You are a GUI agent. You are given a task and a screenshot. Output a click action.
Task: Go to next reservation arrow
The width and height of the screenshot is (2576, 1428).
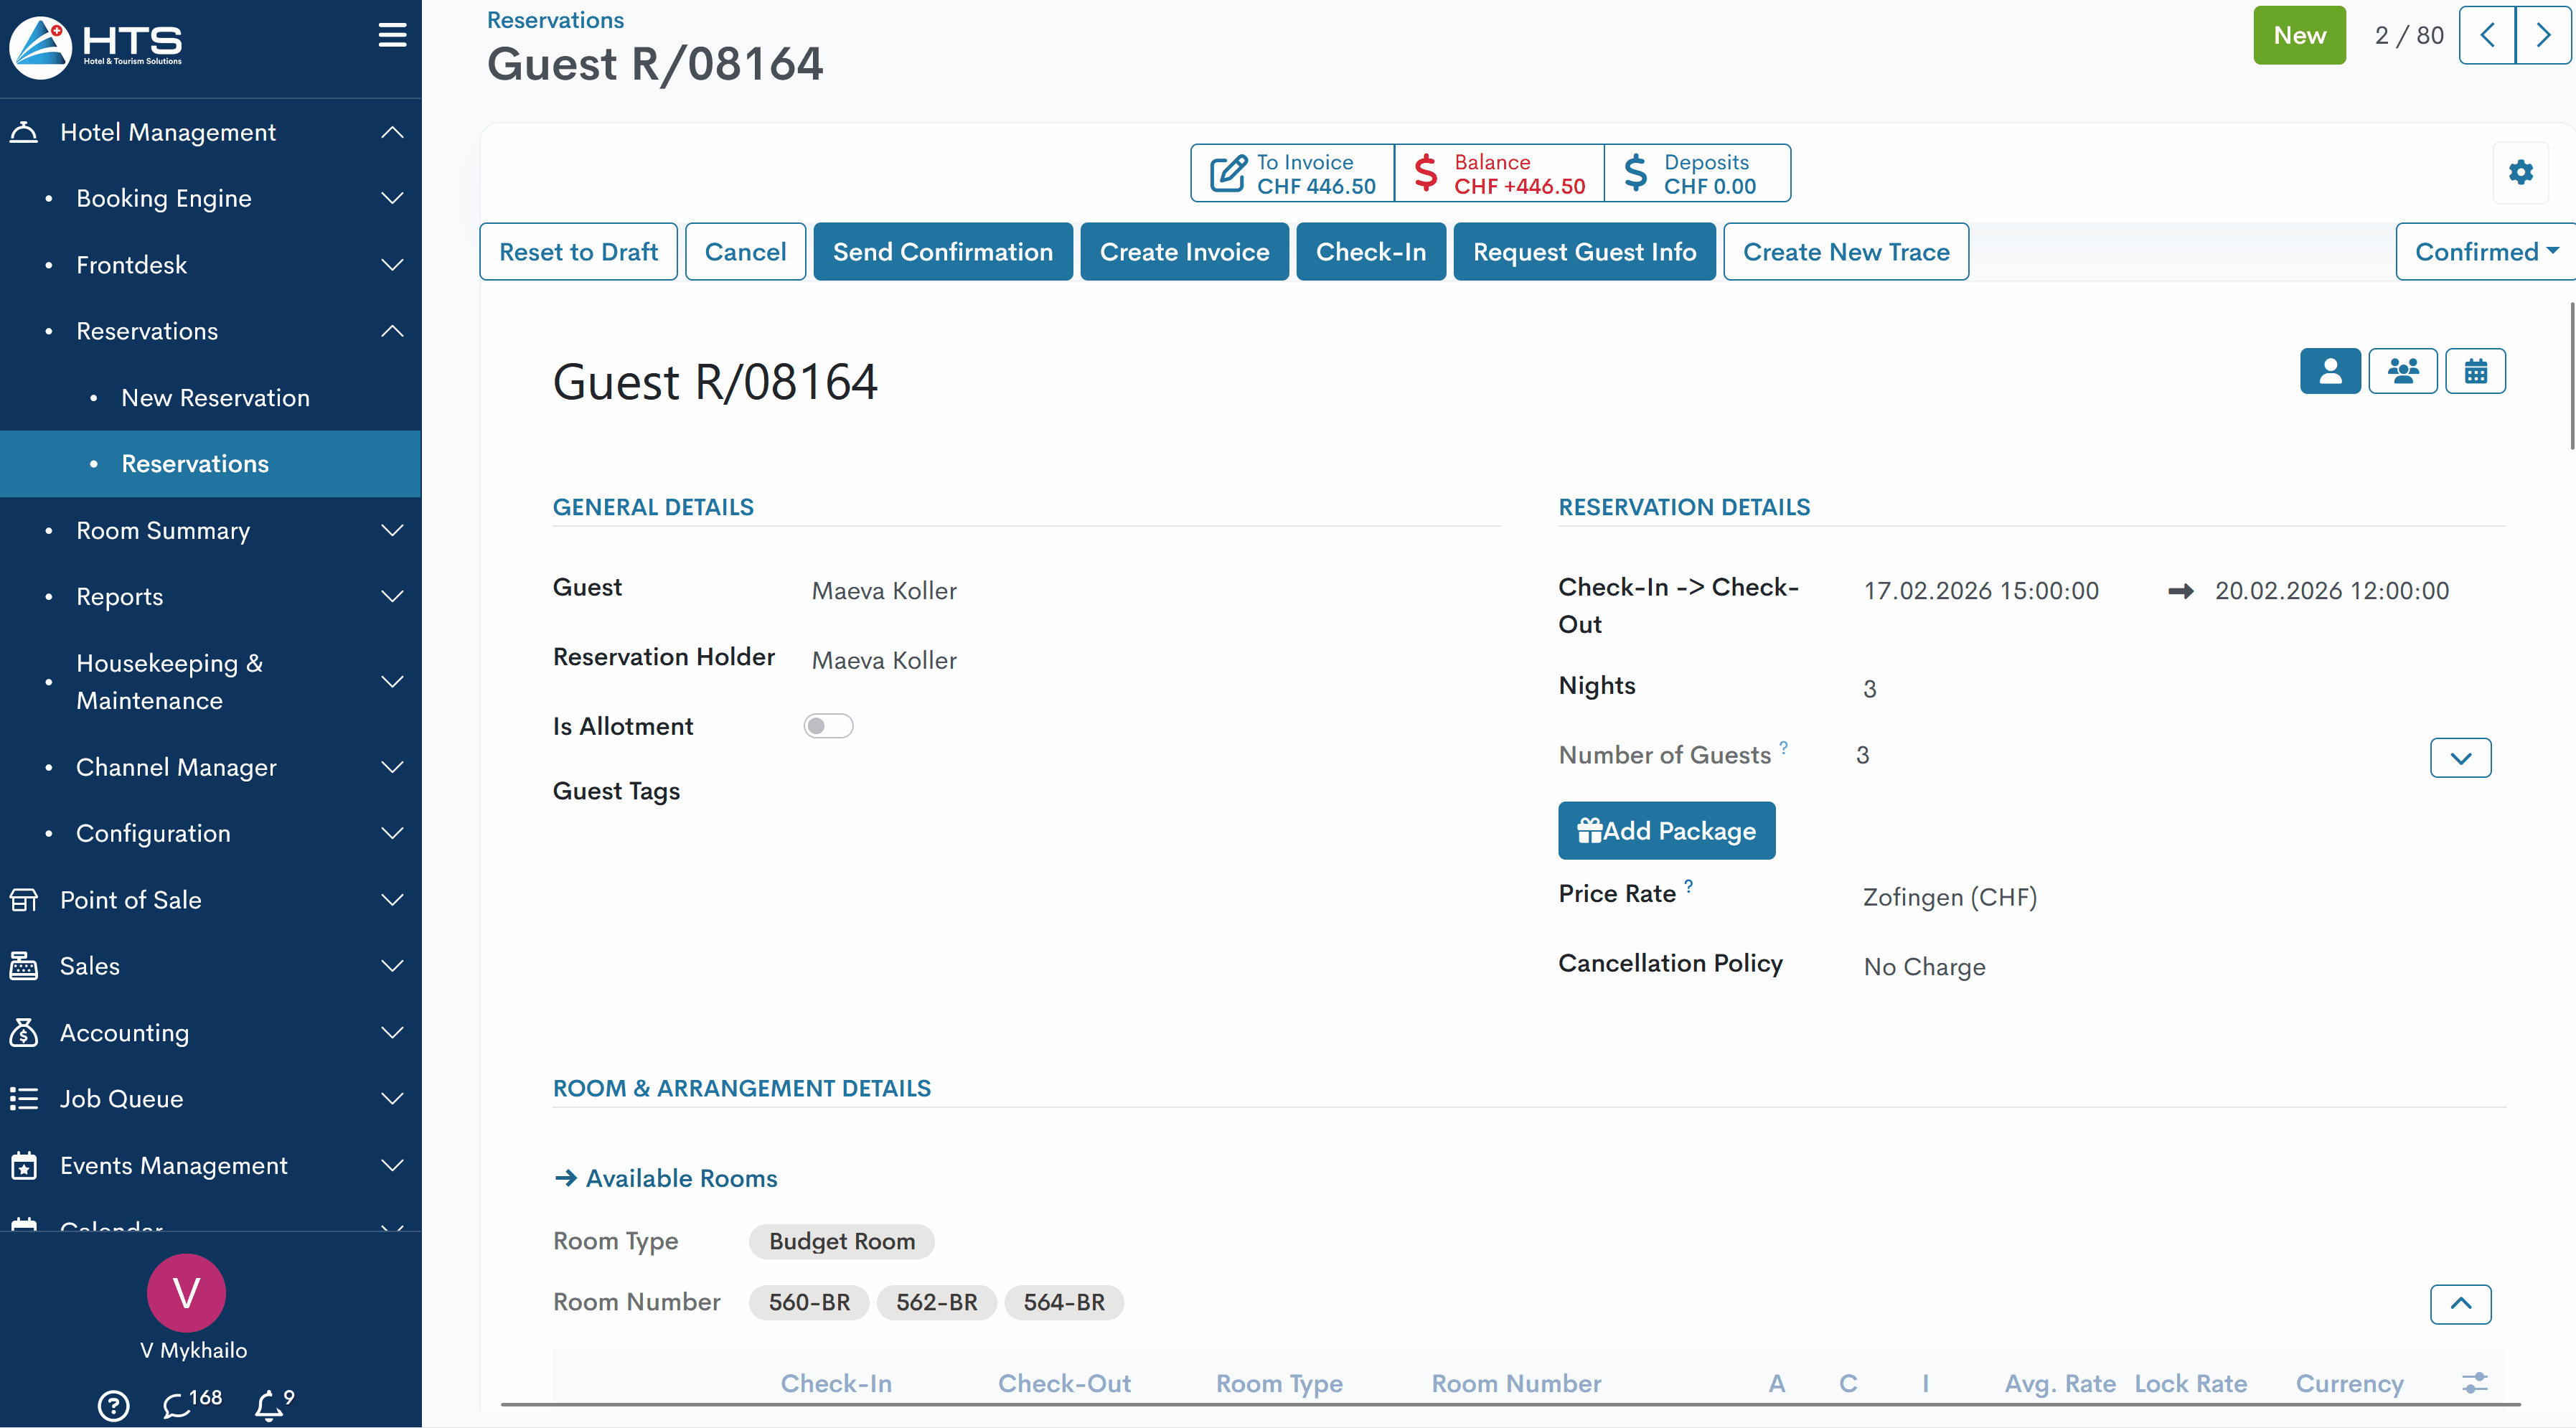(2543, 36)
